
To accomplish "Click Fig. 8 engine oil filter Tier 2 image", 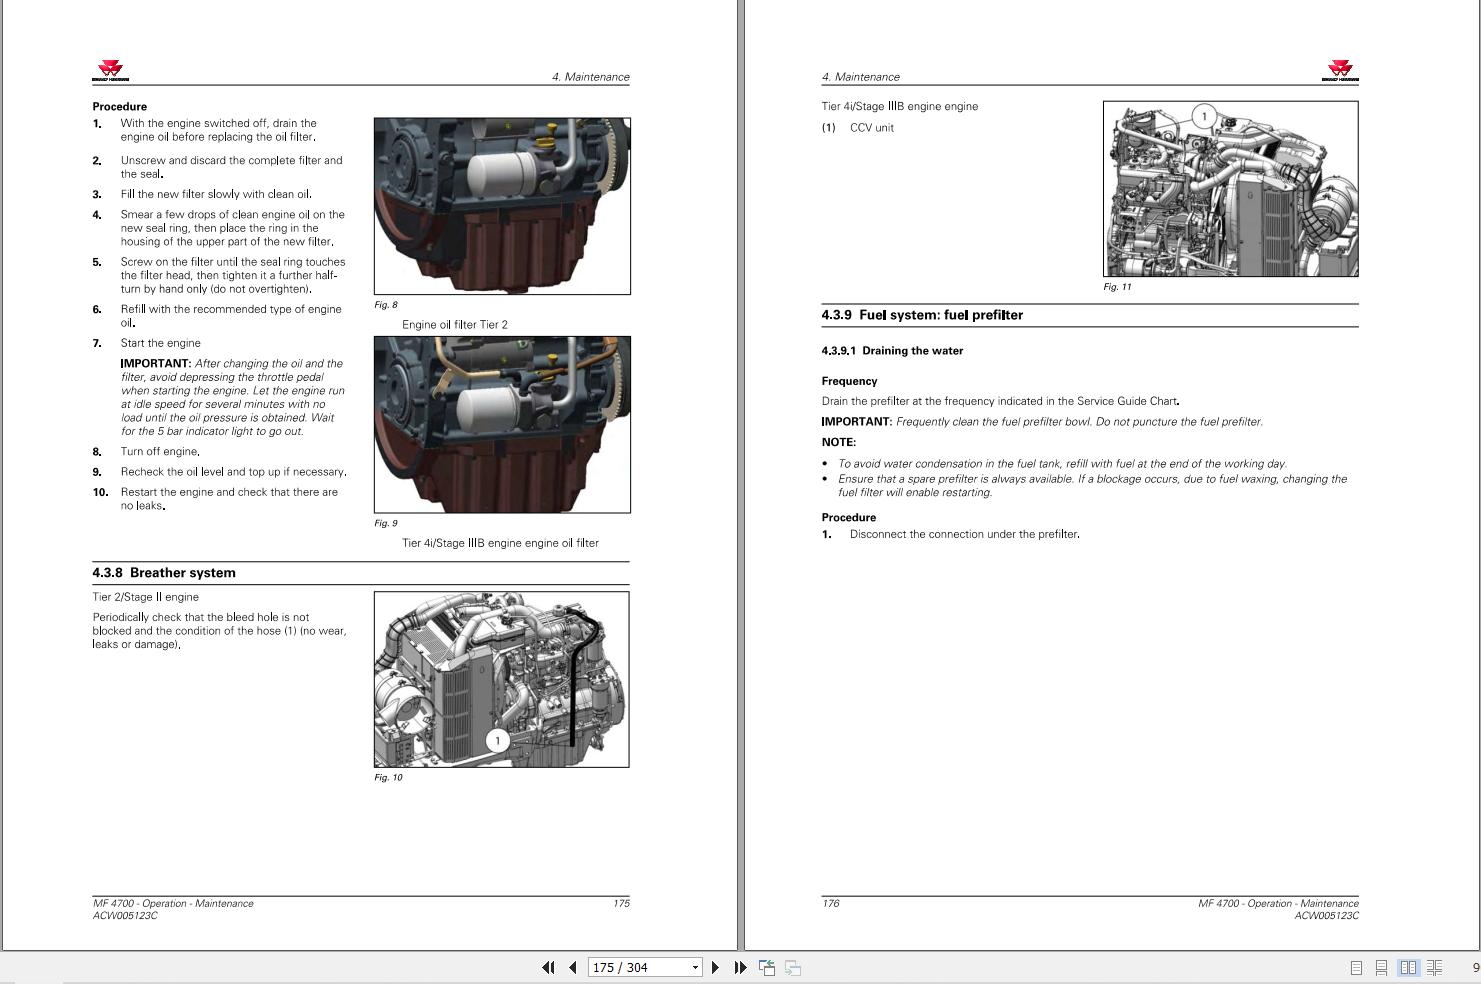I will 502,206.
